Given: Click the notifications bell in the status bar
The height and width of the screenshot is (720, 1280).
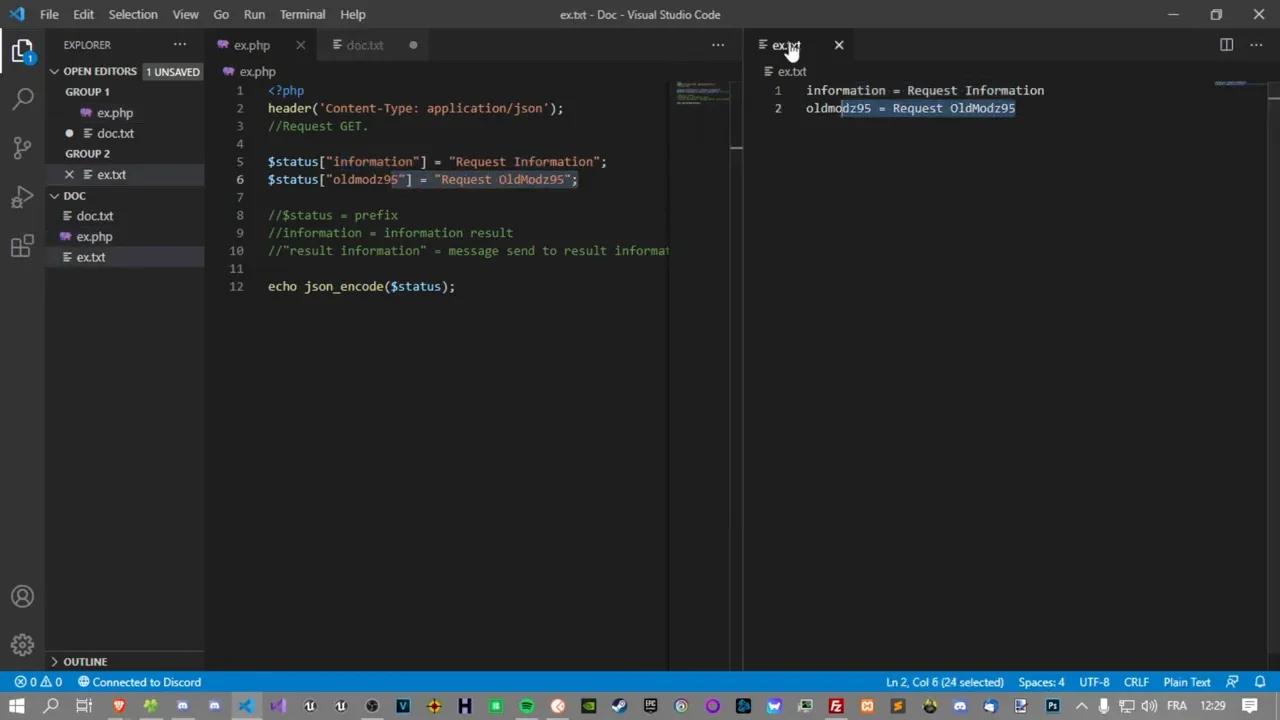Looking at the screenshot, I should pyautogui.click(x=1261, y=682).
